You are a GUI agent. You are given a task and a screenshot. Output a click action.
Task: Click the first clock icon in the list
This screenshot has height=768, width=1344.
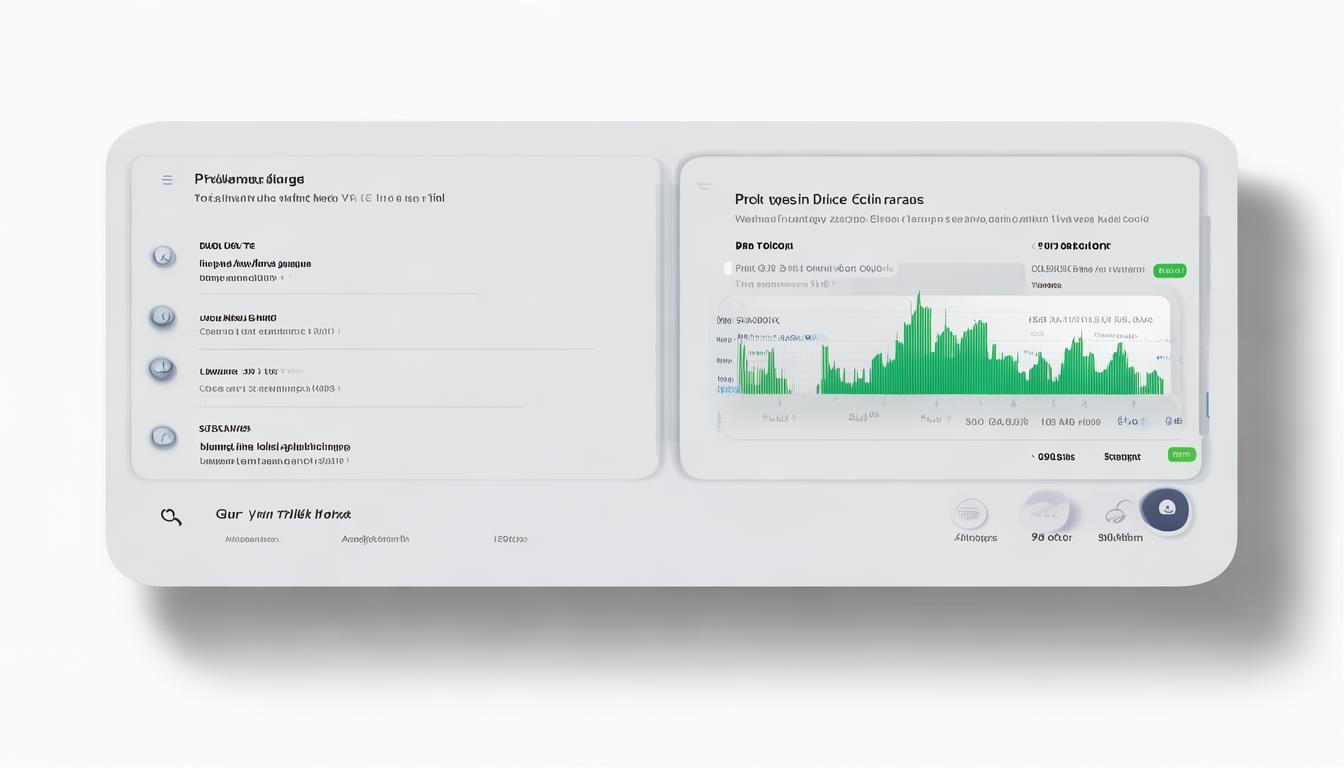(163, 257)
